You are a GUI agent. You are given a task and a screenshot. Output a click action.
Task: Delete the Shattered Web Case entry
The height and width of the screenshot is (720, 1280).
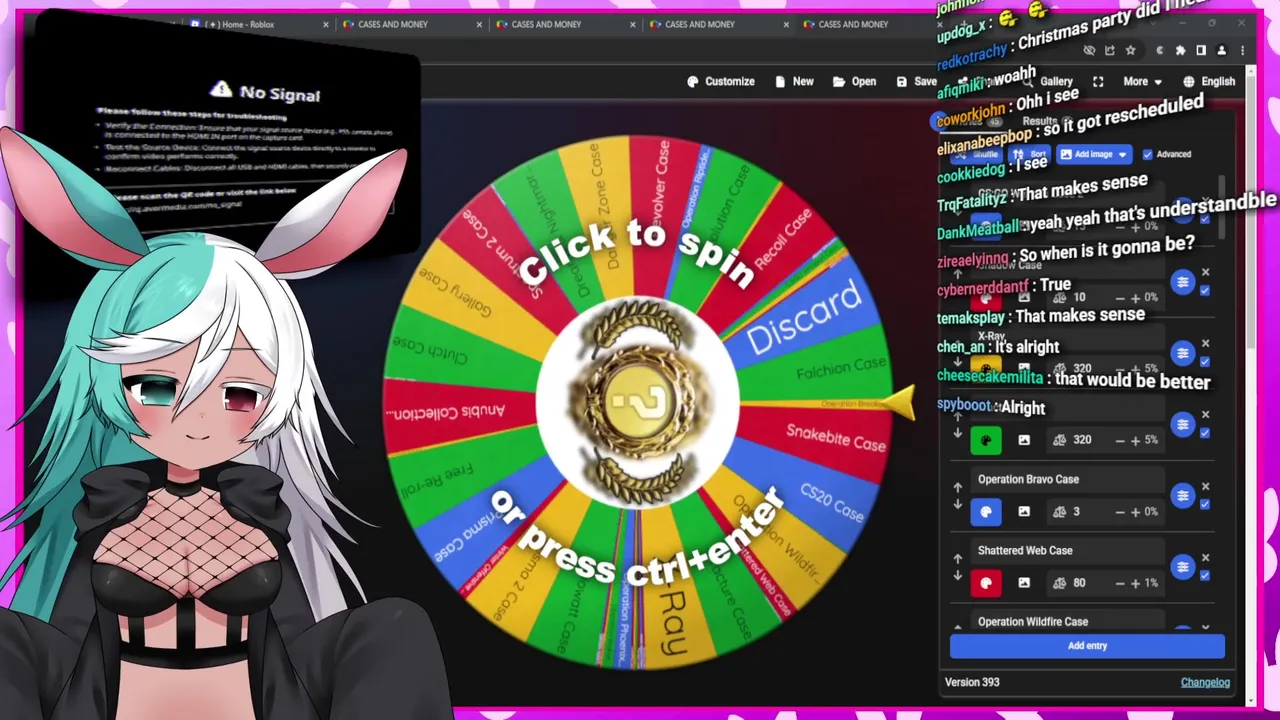1205,557
